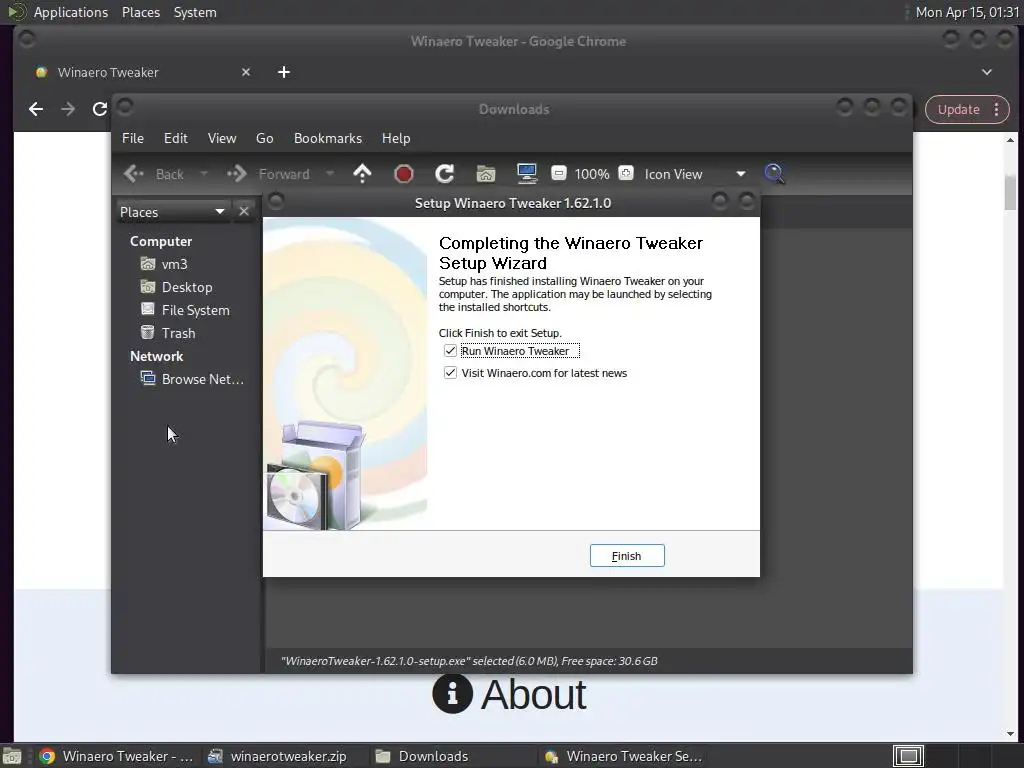The height and width of the screenshot is (768, 1024).
Task: Click the setup wizard window menu button
Action: coord(276,202)
